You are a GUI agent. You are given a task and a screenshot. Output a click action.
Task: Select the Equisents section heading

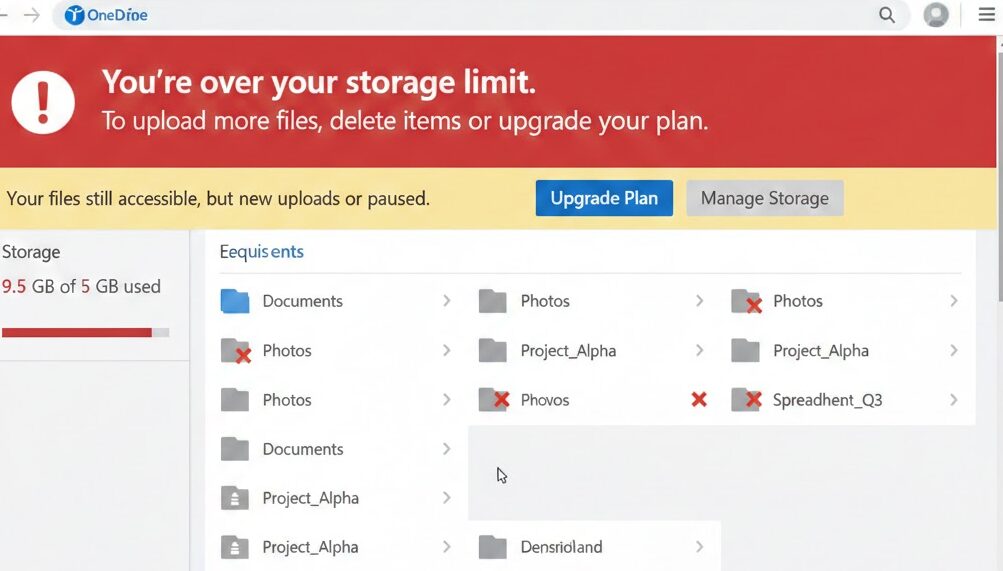pos(261,252)
